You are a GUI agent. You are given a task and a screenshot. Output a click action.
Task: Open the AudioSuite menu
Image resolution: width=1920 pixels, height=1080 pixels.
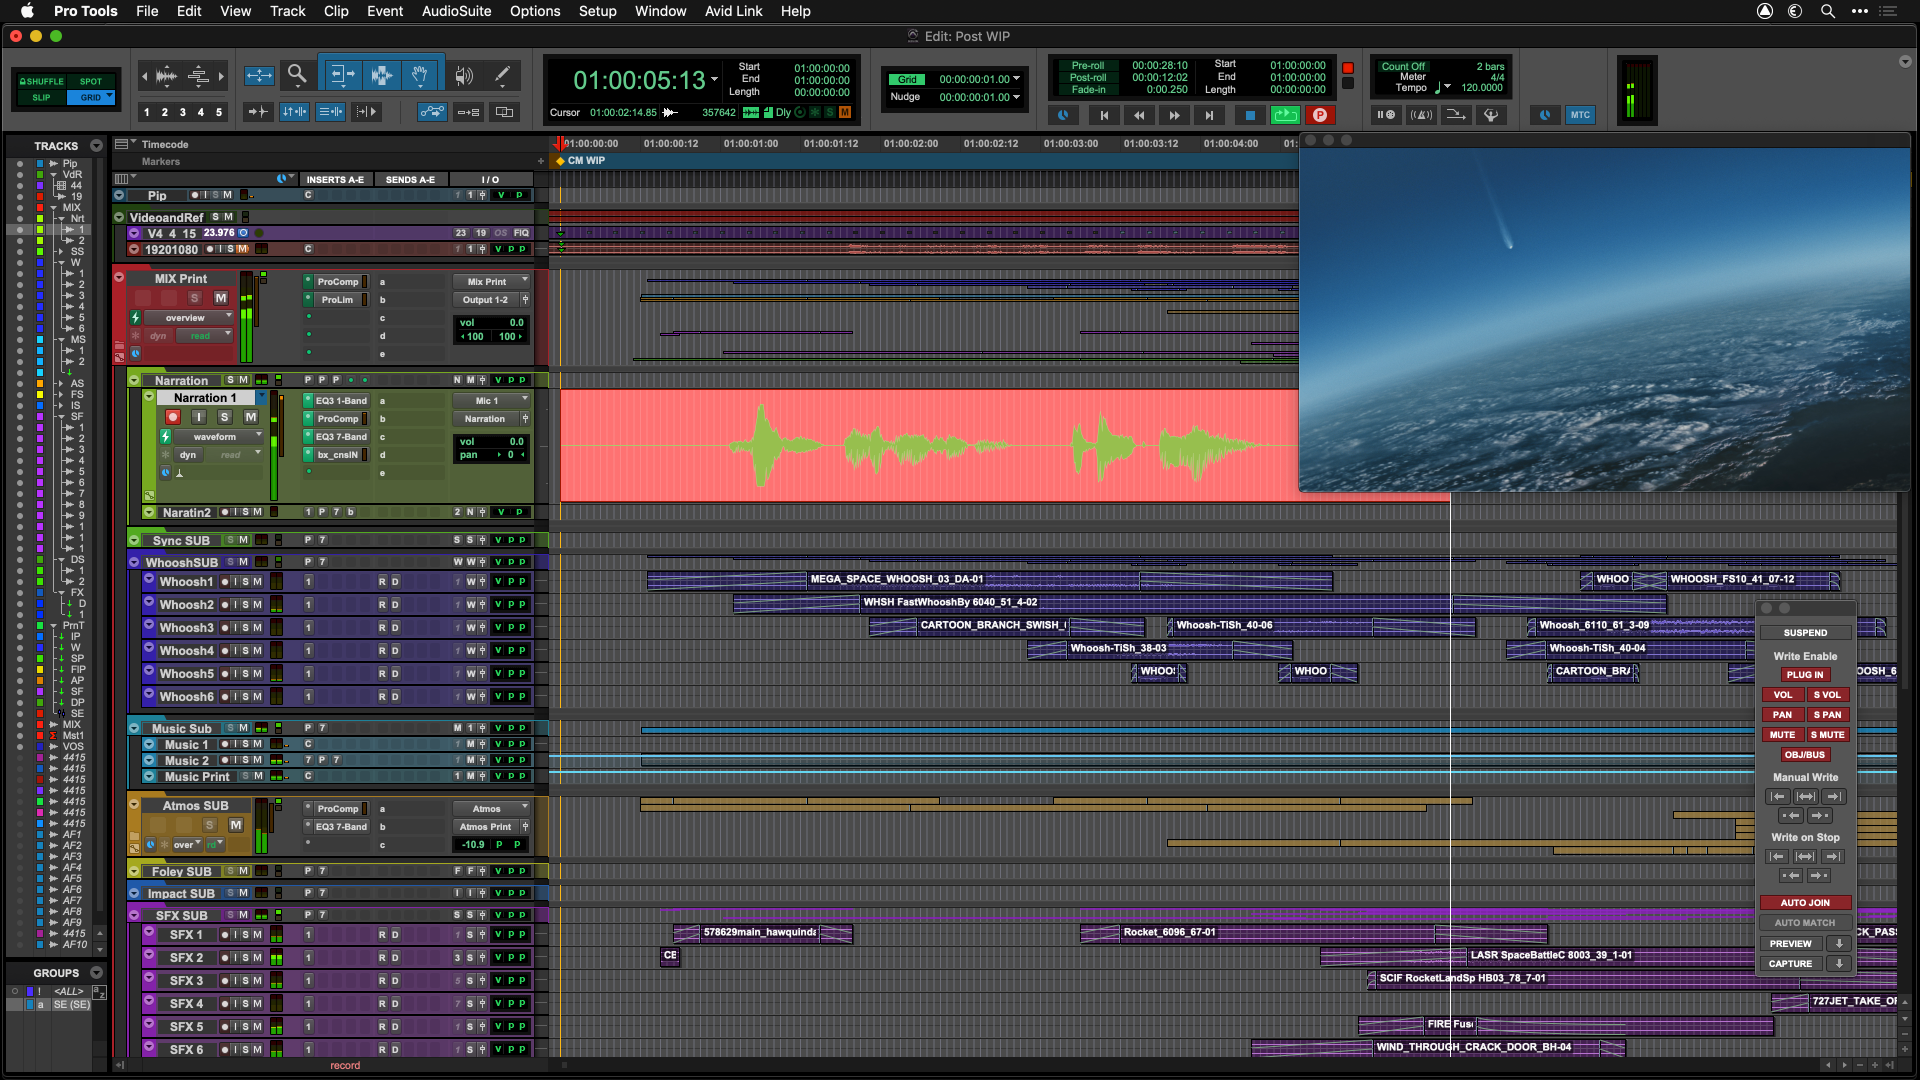point(456,11)
